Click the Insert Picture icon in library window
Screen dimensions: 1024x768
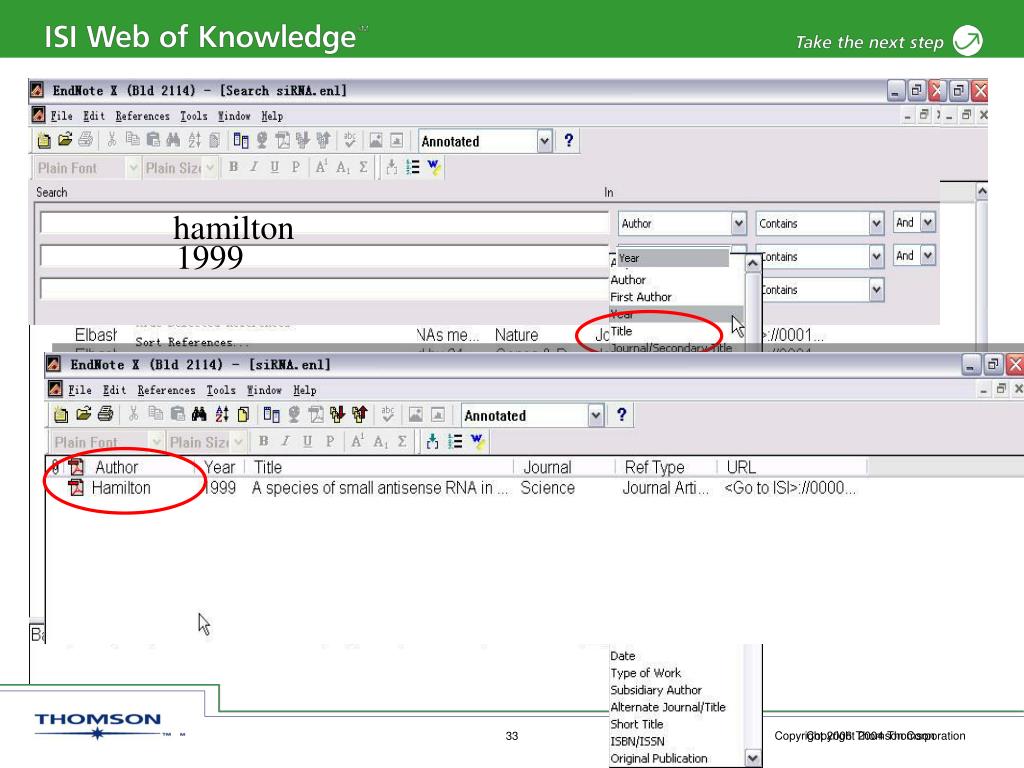(415, 415)
